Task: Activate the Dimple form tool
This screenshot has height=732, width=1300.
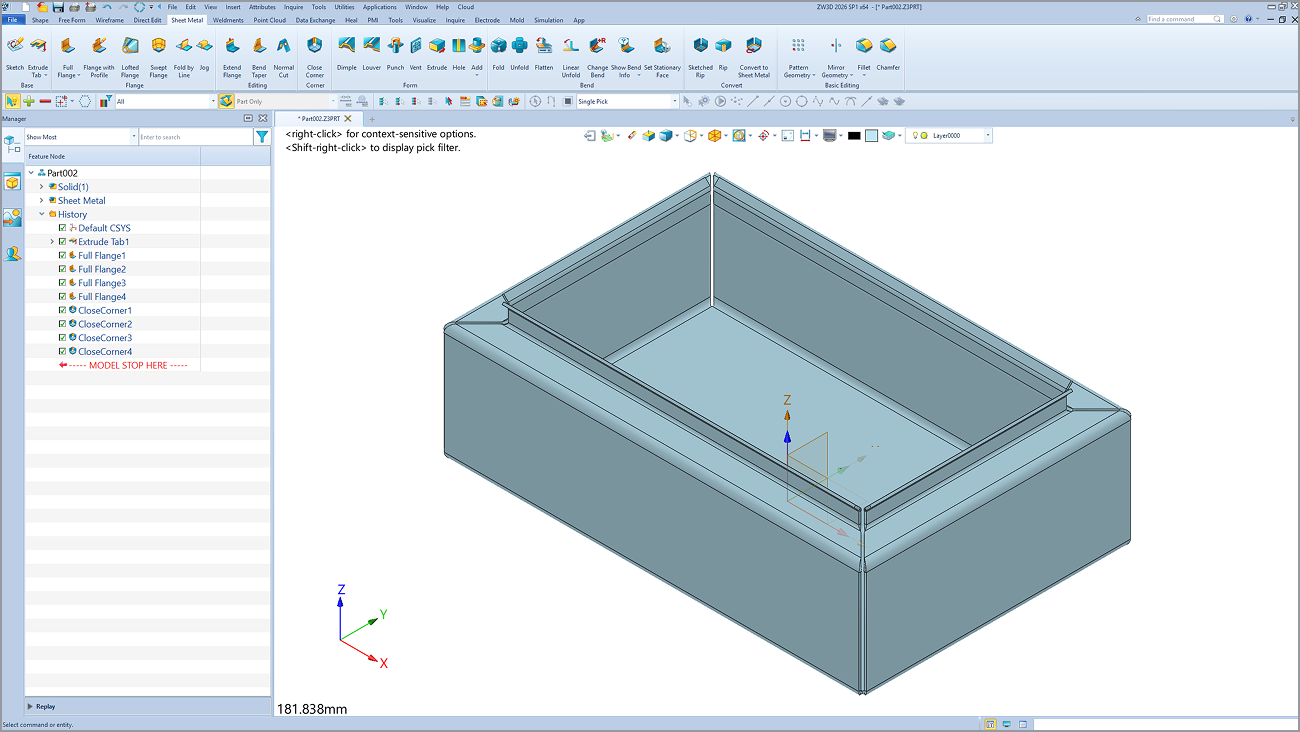Action: pos(346,47)
